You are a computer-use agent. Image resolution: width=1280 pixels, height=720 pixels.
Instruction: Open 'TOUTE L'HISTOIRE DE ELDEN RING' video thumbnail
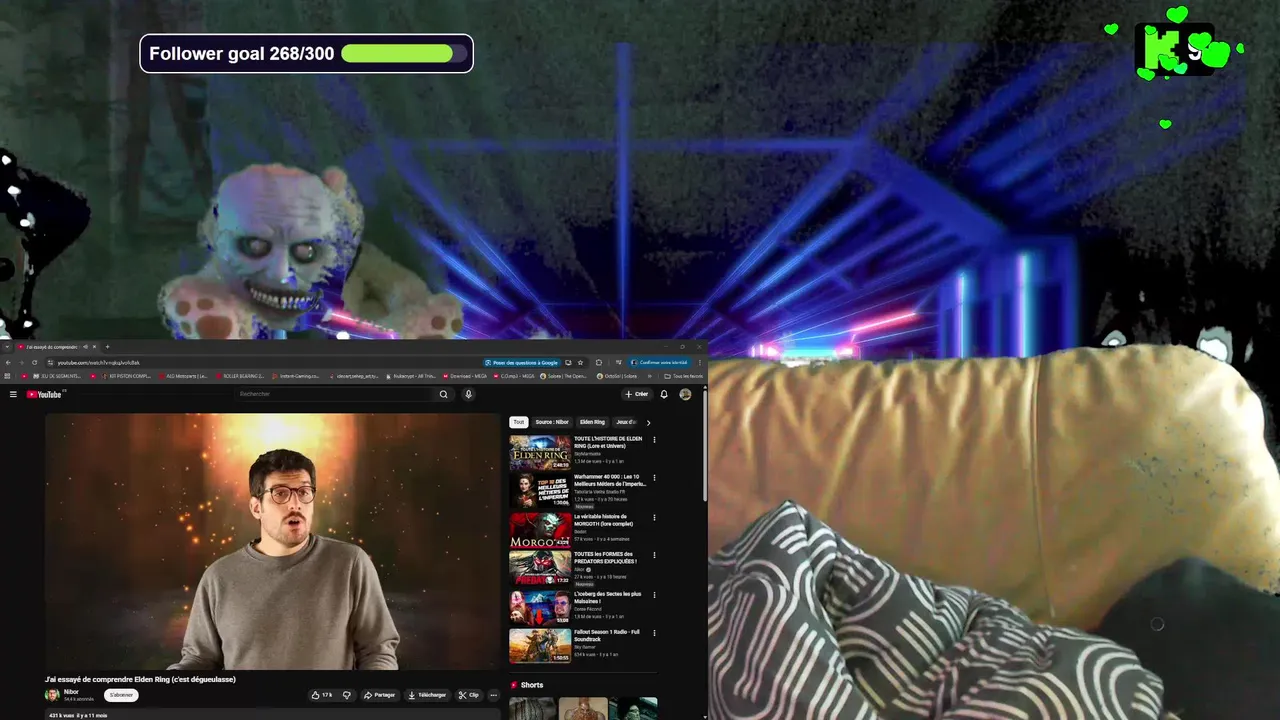coord(540,452)
